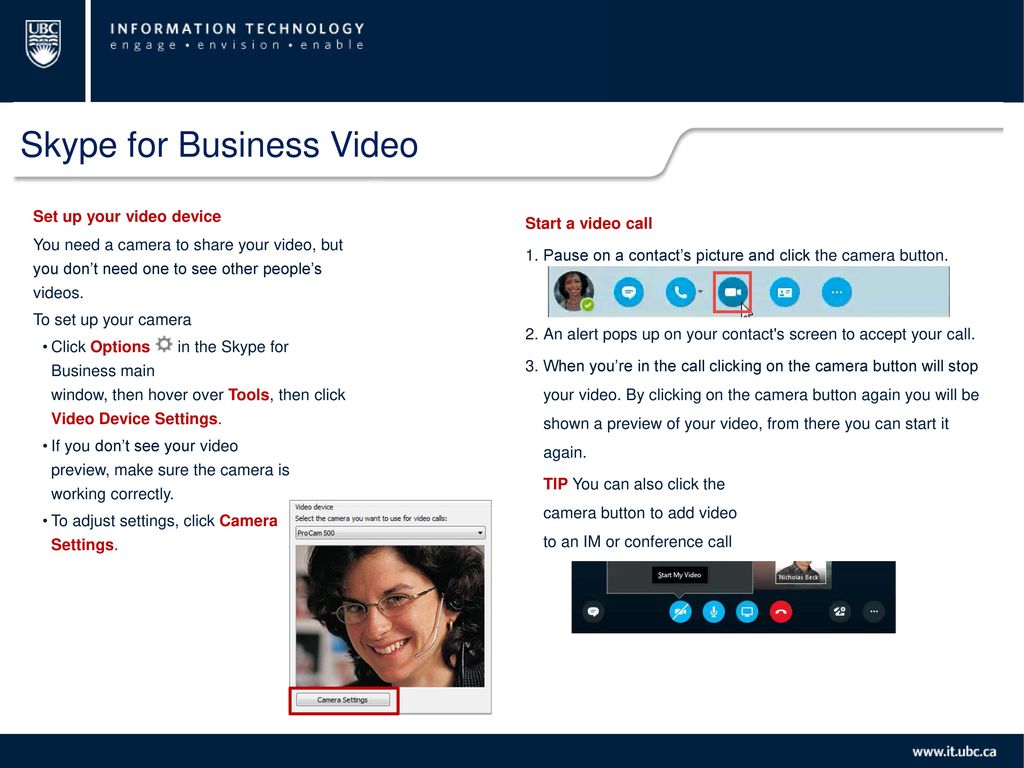Click 'Select the camera you want' label
The image size is (1024, 768).
pyautogui.click(x=371, y=519)
